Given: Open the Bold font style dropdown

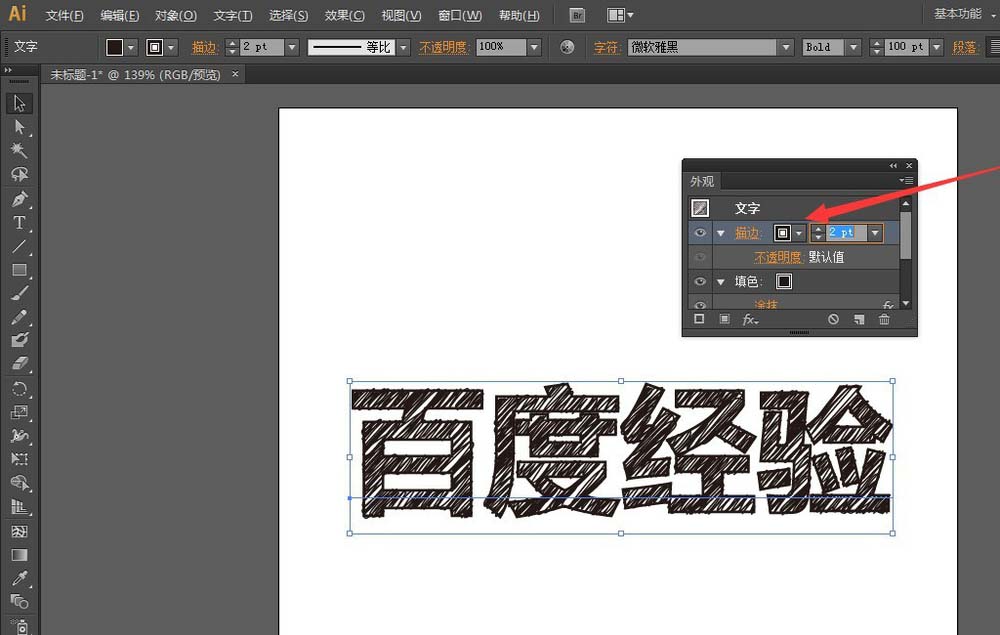Looking at the screenshot, I should (x=853, y=47).
